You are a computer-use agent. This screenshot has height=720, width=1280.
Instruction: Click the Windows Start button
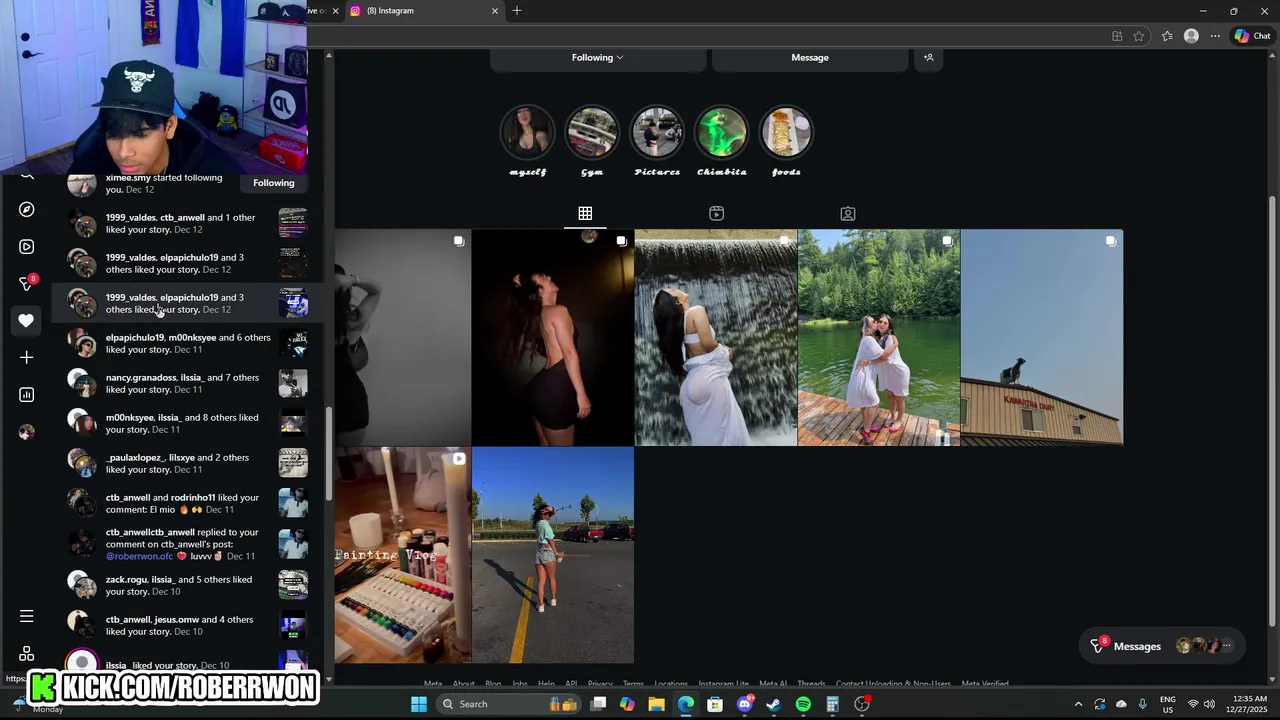click(x=419, y=704)
